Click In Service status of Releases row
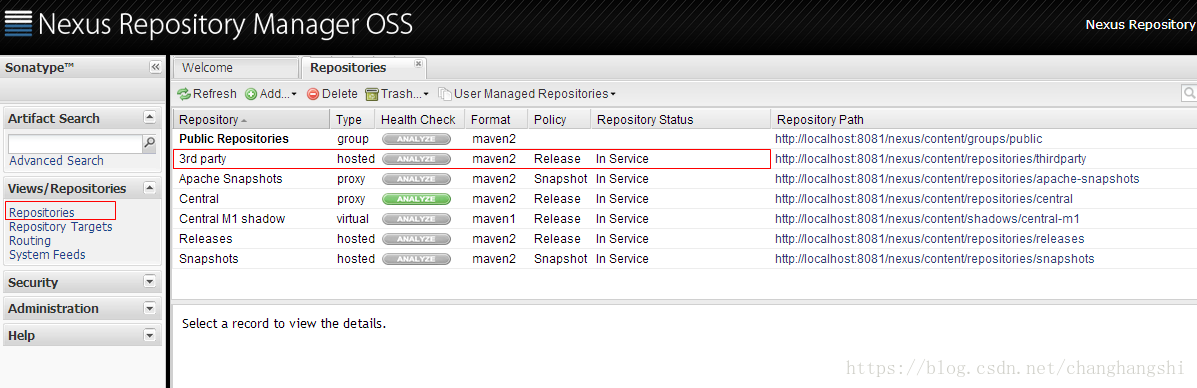The height and width of the screenshot is (388, 1197). point(622,238)
